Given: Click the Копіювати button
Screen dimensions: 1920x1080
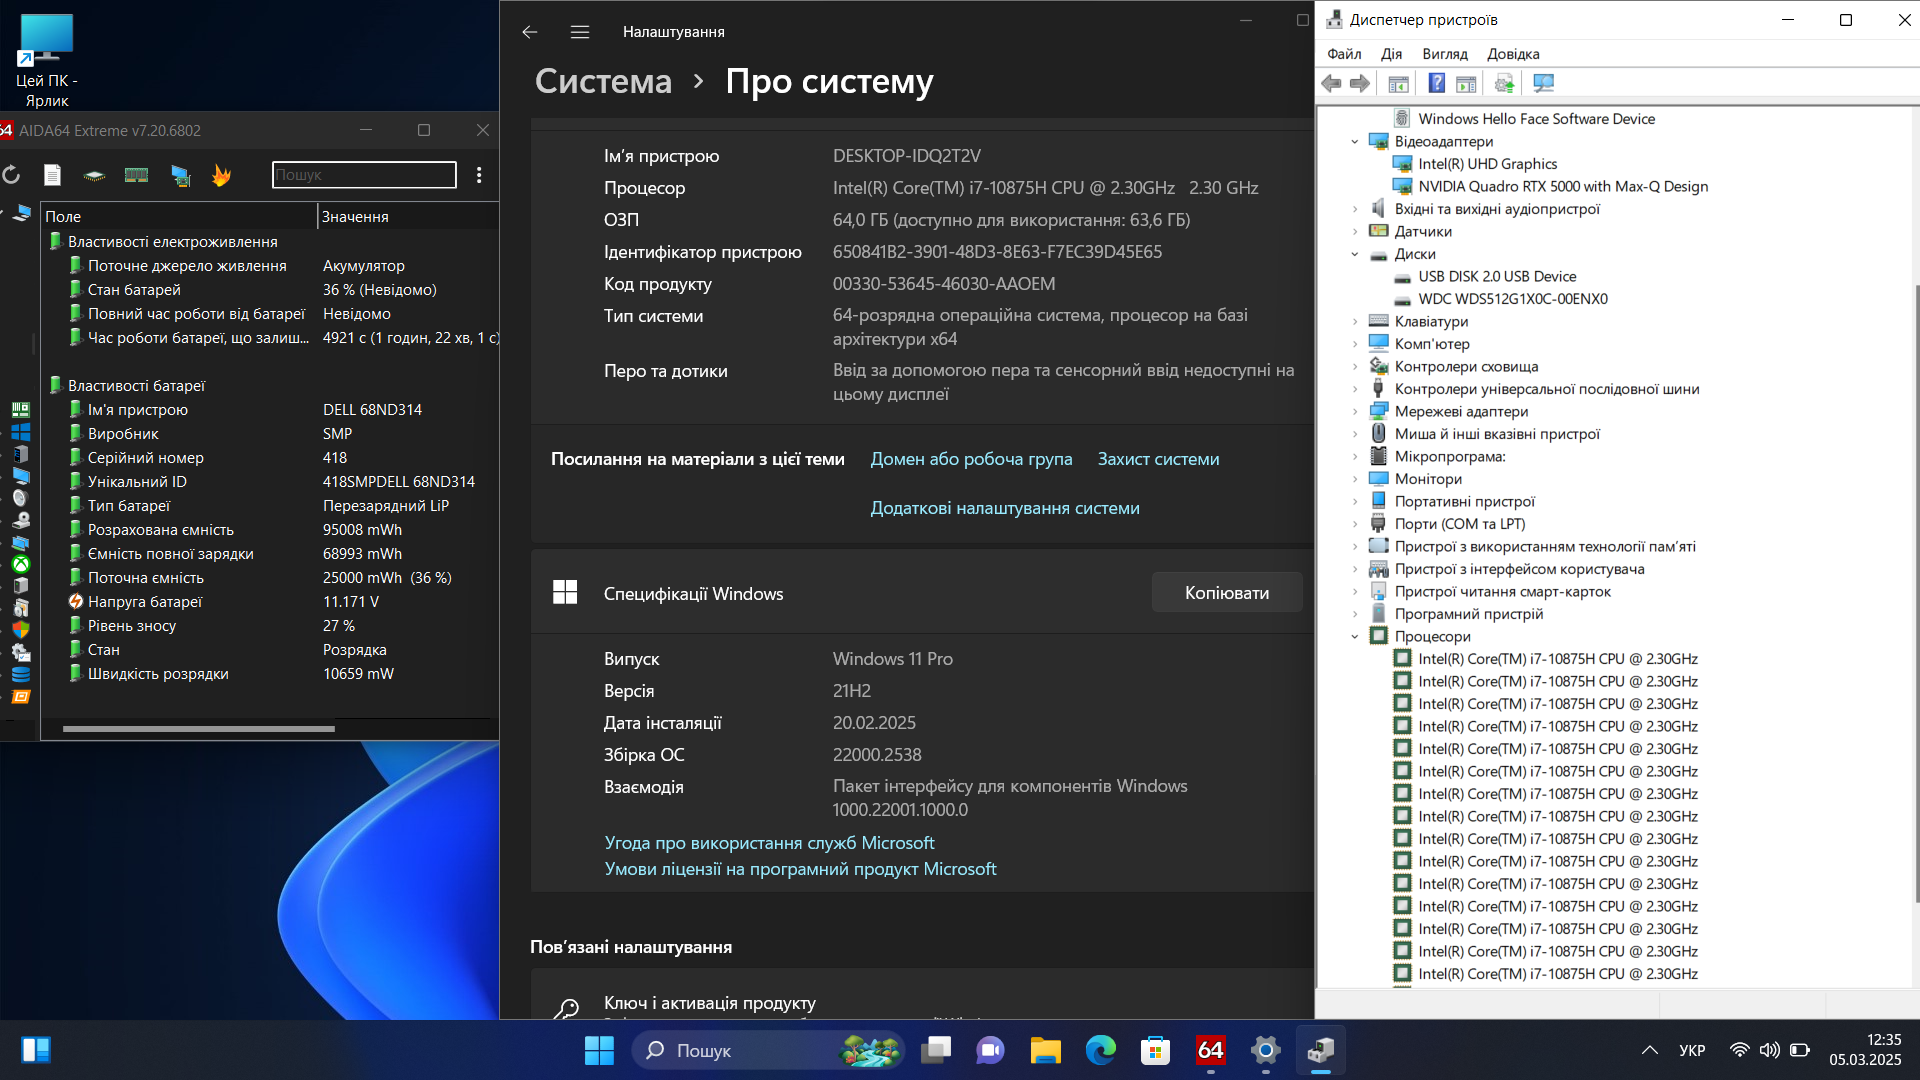Looking at the screenshot, I should coord(1227,593).
